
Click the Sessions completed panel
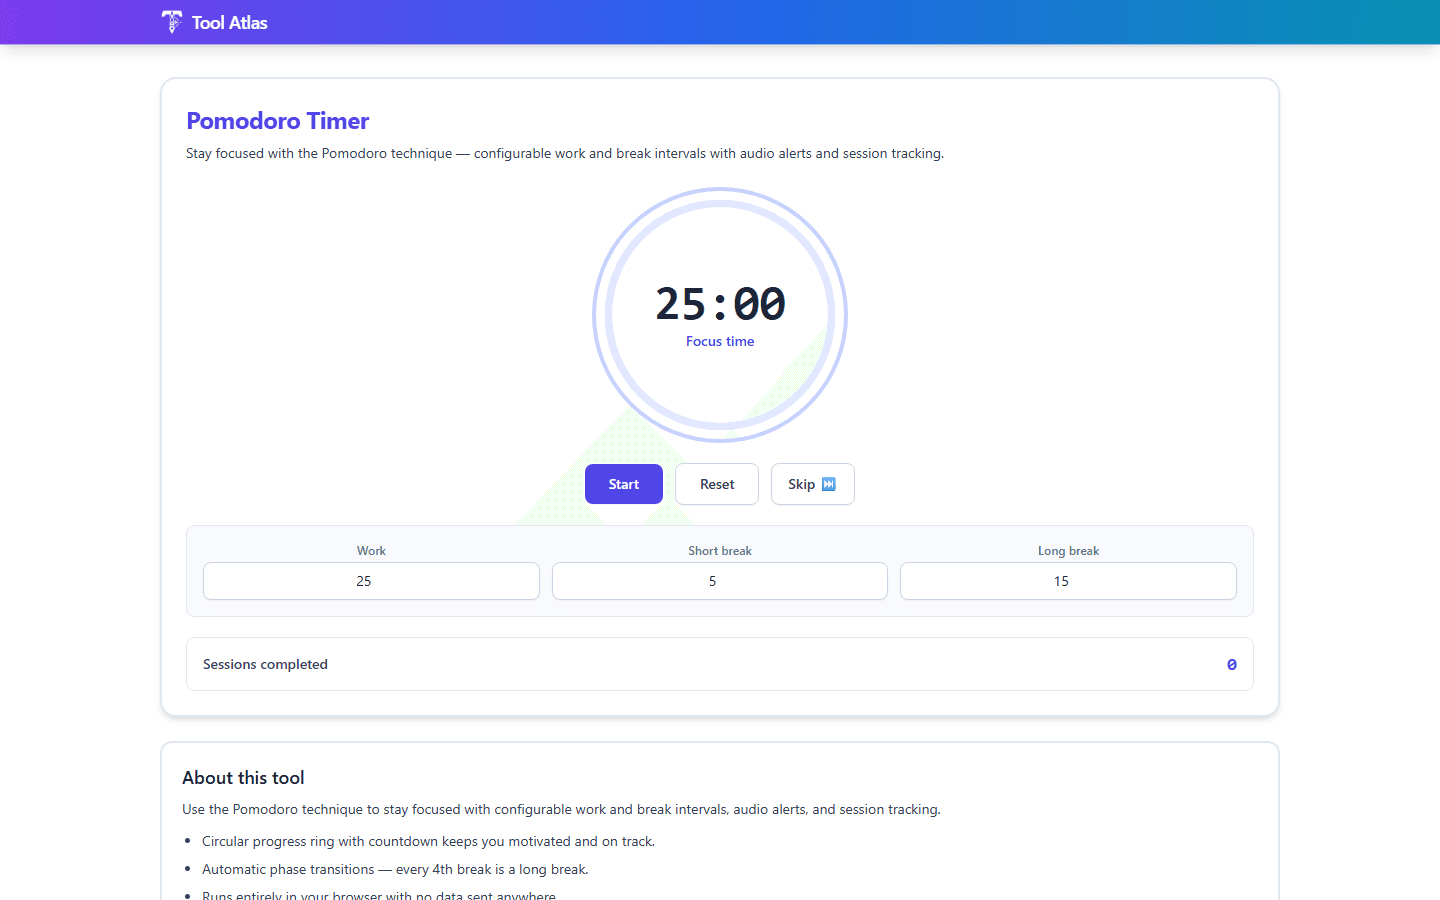pyautogui.click(x=719, y=664)
